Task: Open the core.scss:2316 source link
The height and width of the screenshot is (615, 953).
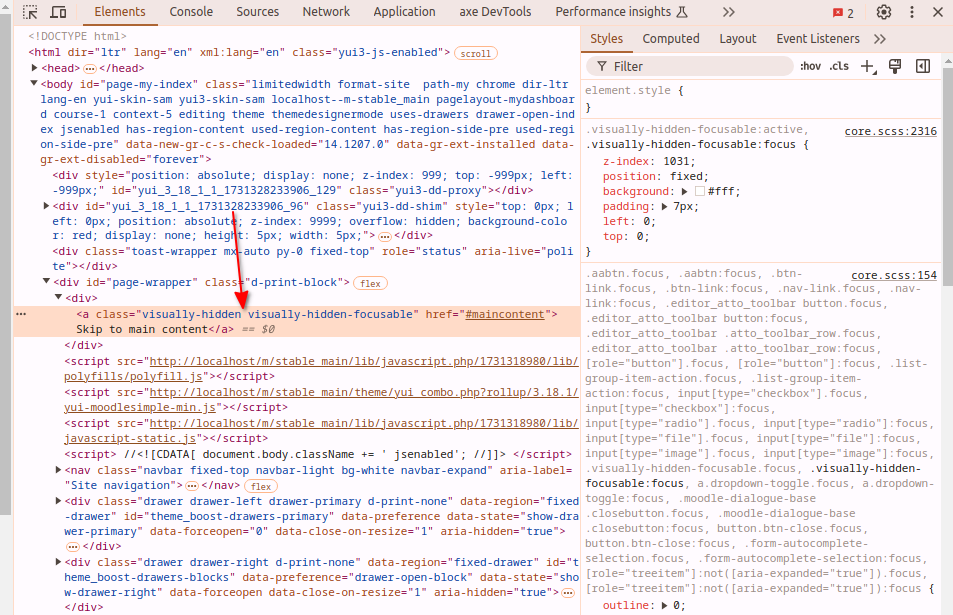Action: point(890,131)
